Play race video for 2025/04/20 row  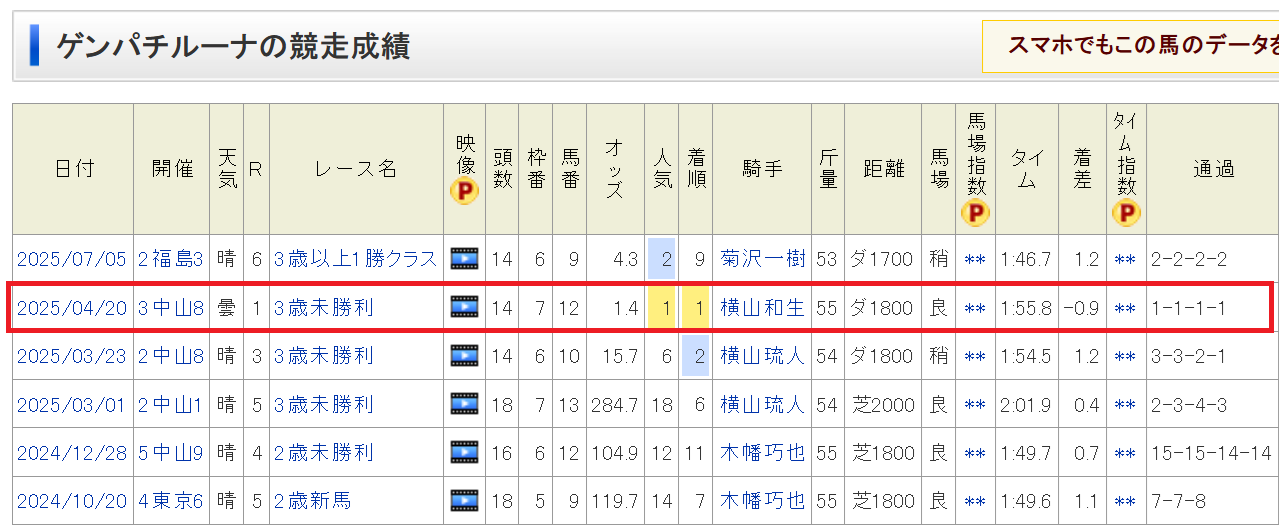(465, 308)
